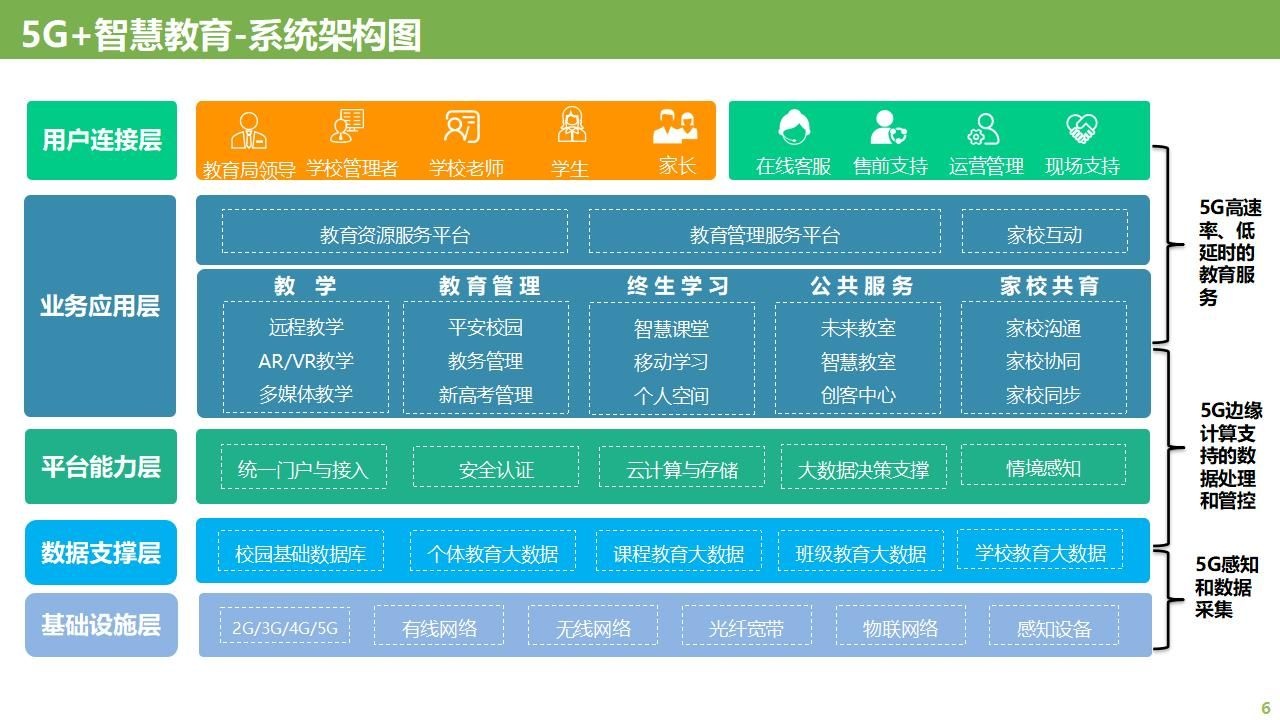The image size is (1280, 720).
Task: Click the 公共服务 column heading
Action: (x=863, y=286)
